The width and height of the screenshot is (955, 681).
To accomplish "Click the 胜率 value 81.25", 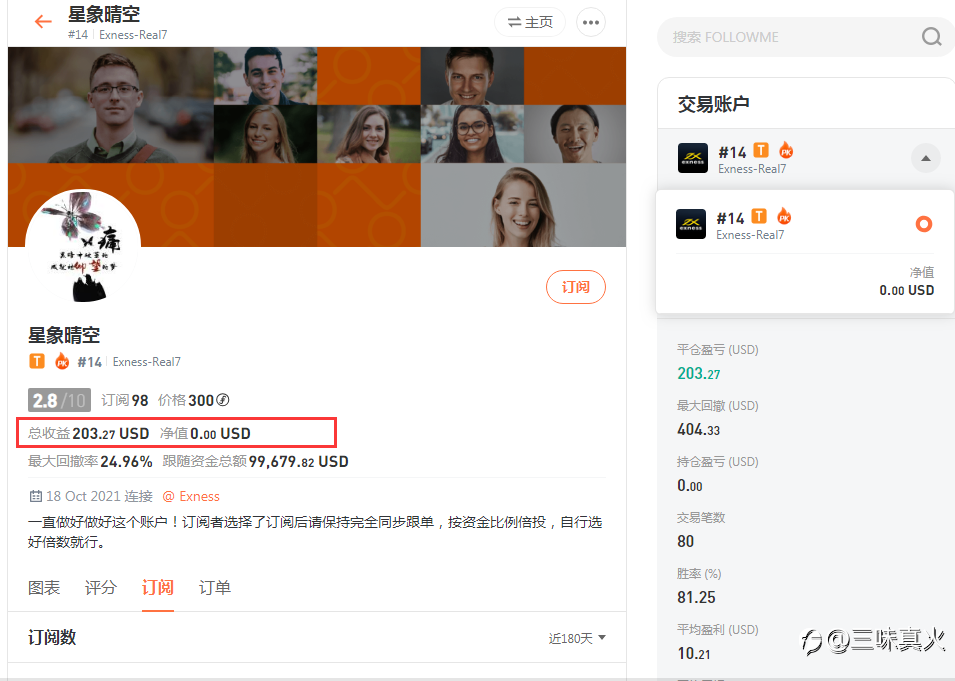I will 696,597.
